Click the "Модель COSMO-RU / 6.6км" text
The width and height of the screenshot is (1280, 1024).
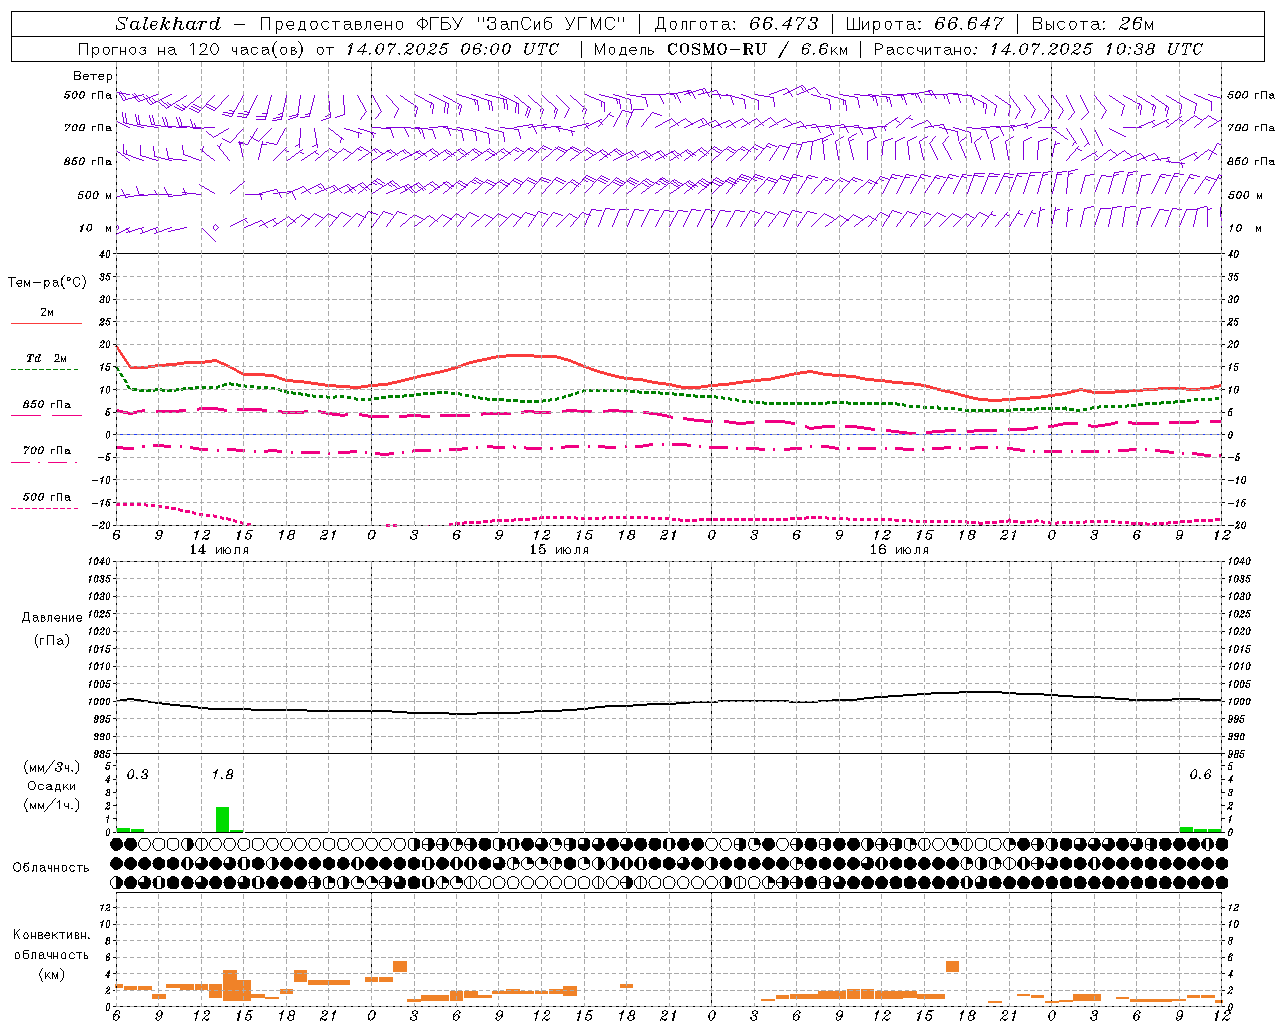[721, 49]
